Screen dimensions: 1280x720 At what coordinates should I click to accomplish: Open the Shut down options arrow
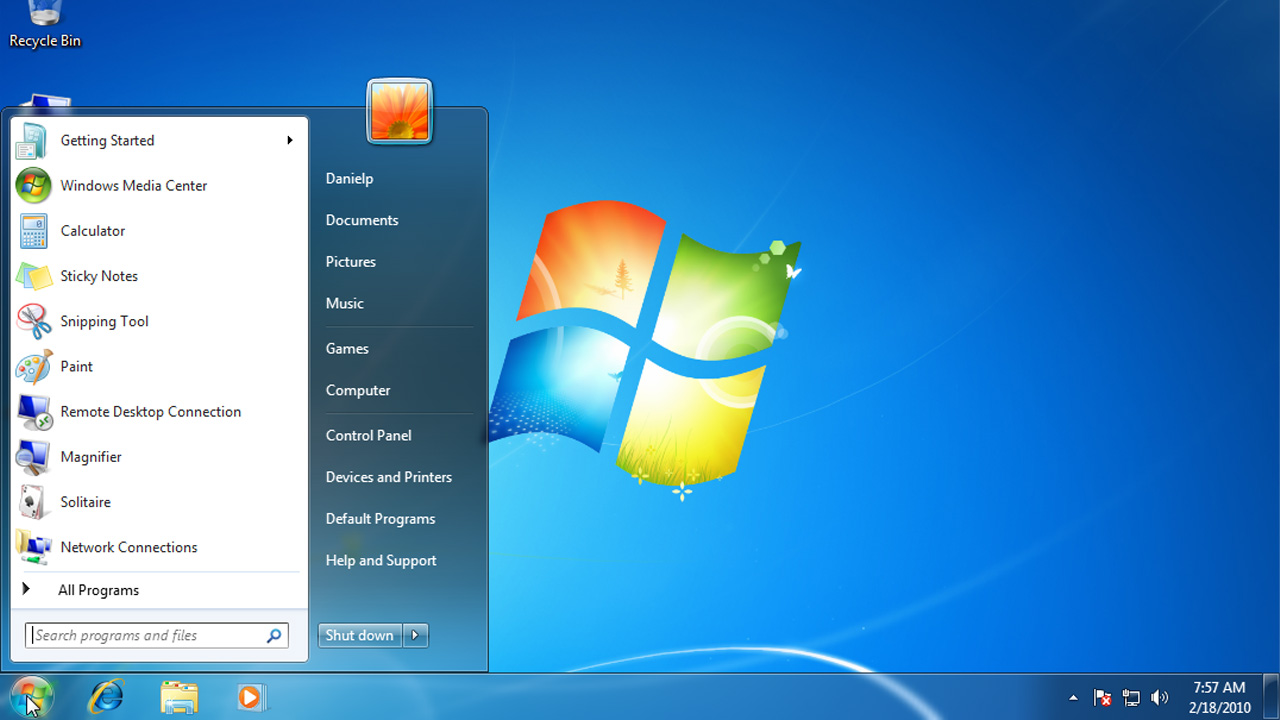point(415,635)
